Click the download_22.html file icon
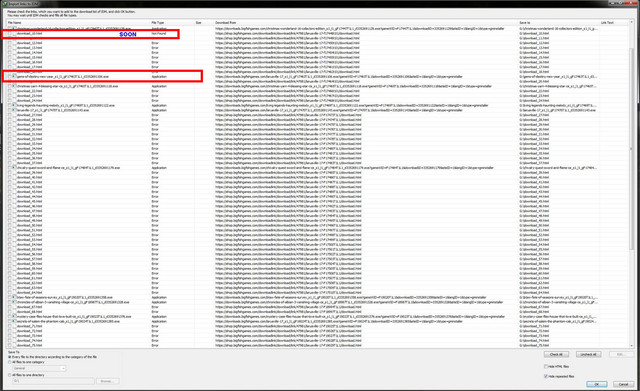640x391 pixels. click(x=14, y=91)
